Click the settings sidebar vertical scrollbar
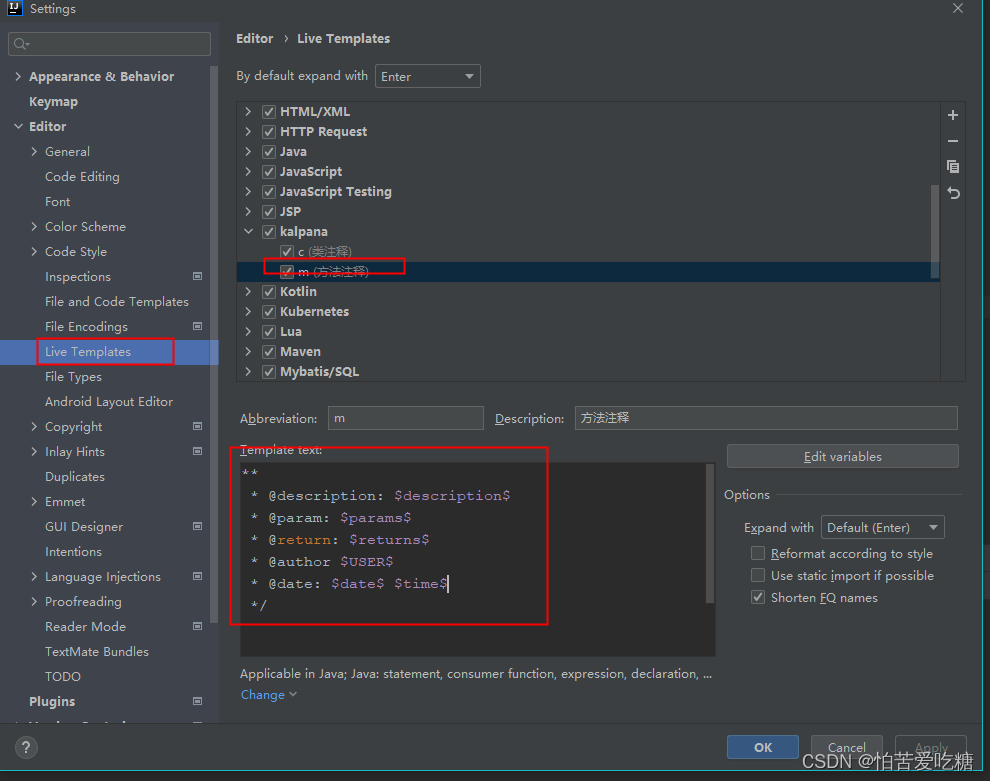This screenshot has width=990, height=781. (x=214, y=344)
